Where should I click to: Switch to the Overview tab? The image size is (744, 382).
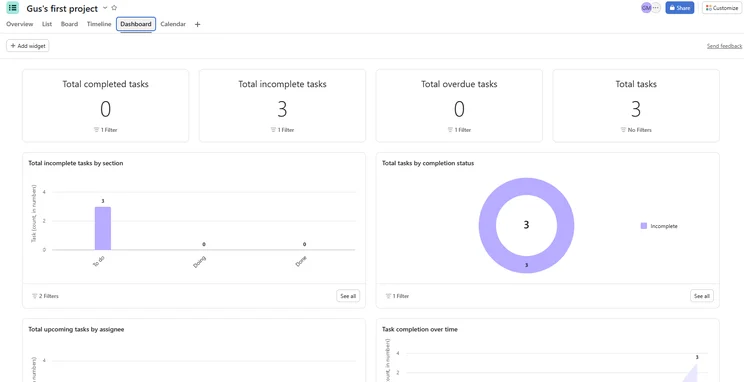19,24
